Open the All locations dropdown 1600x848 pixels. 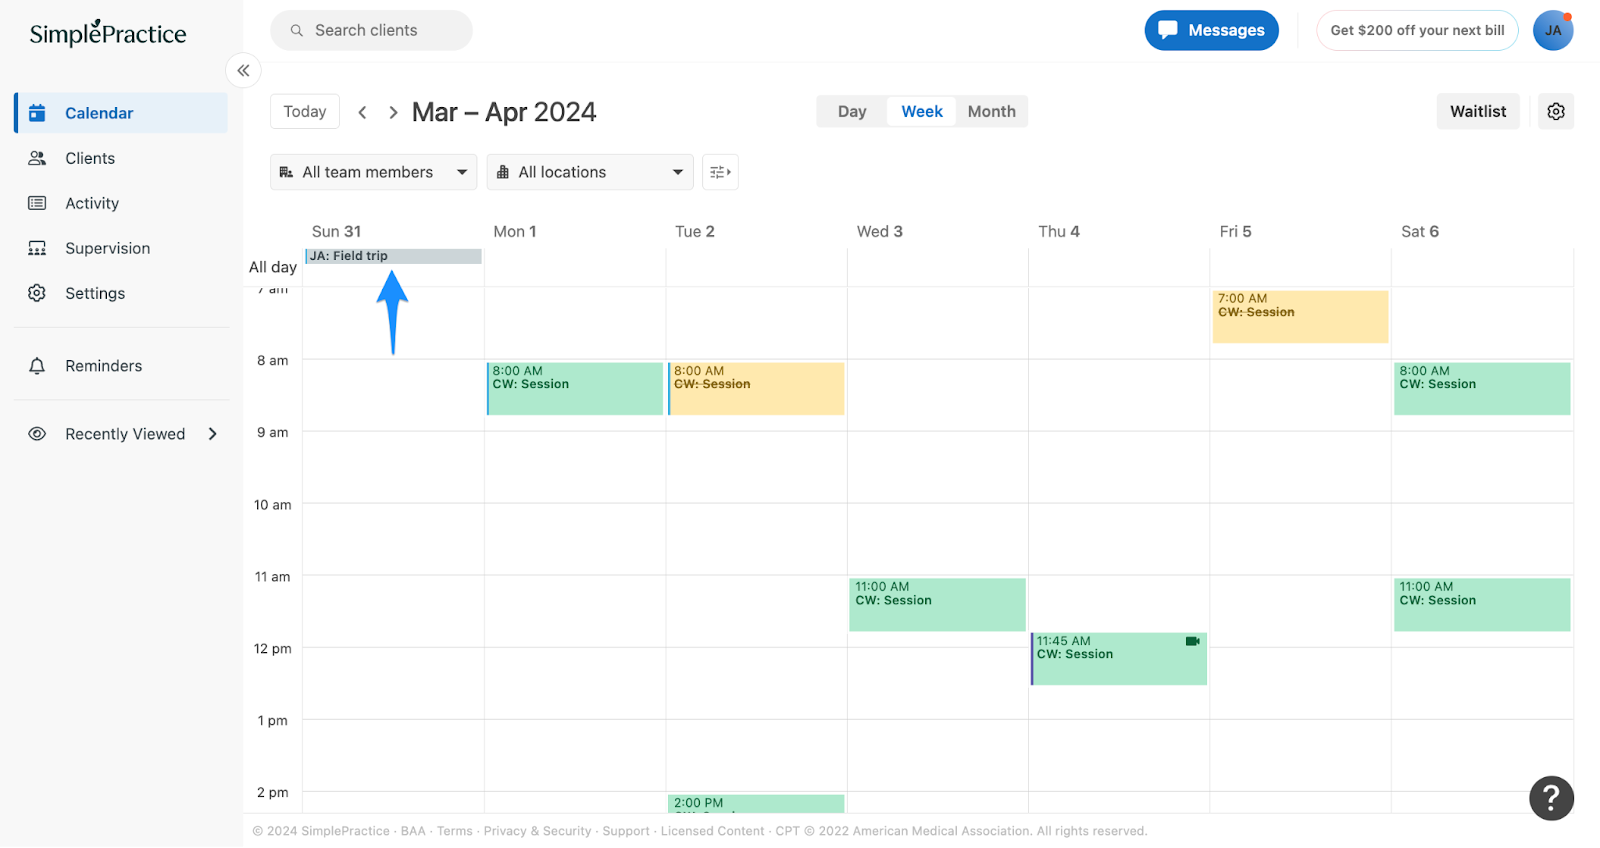point(590,173)
